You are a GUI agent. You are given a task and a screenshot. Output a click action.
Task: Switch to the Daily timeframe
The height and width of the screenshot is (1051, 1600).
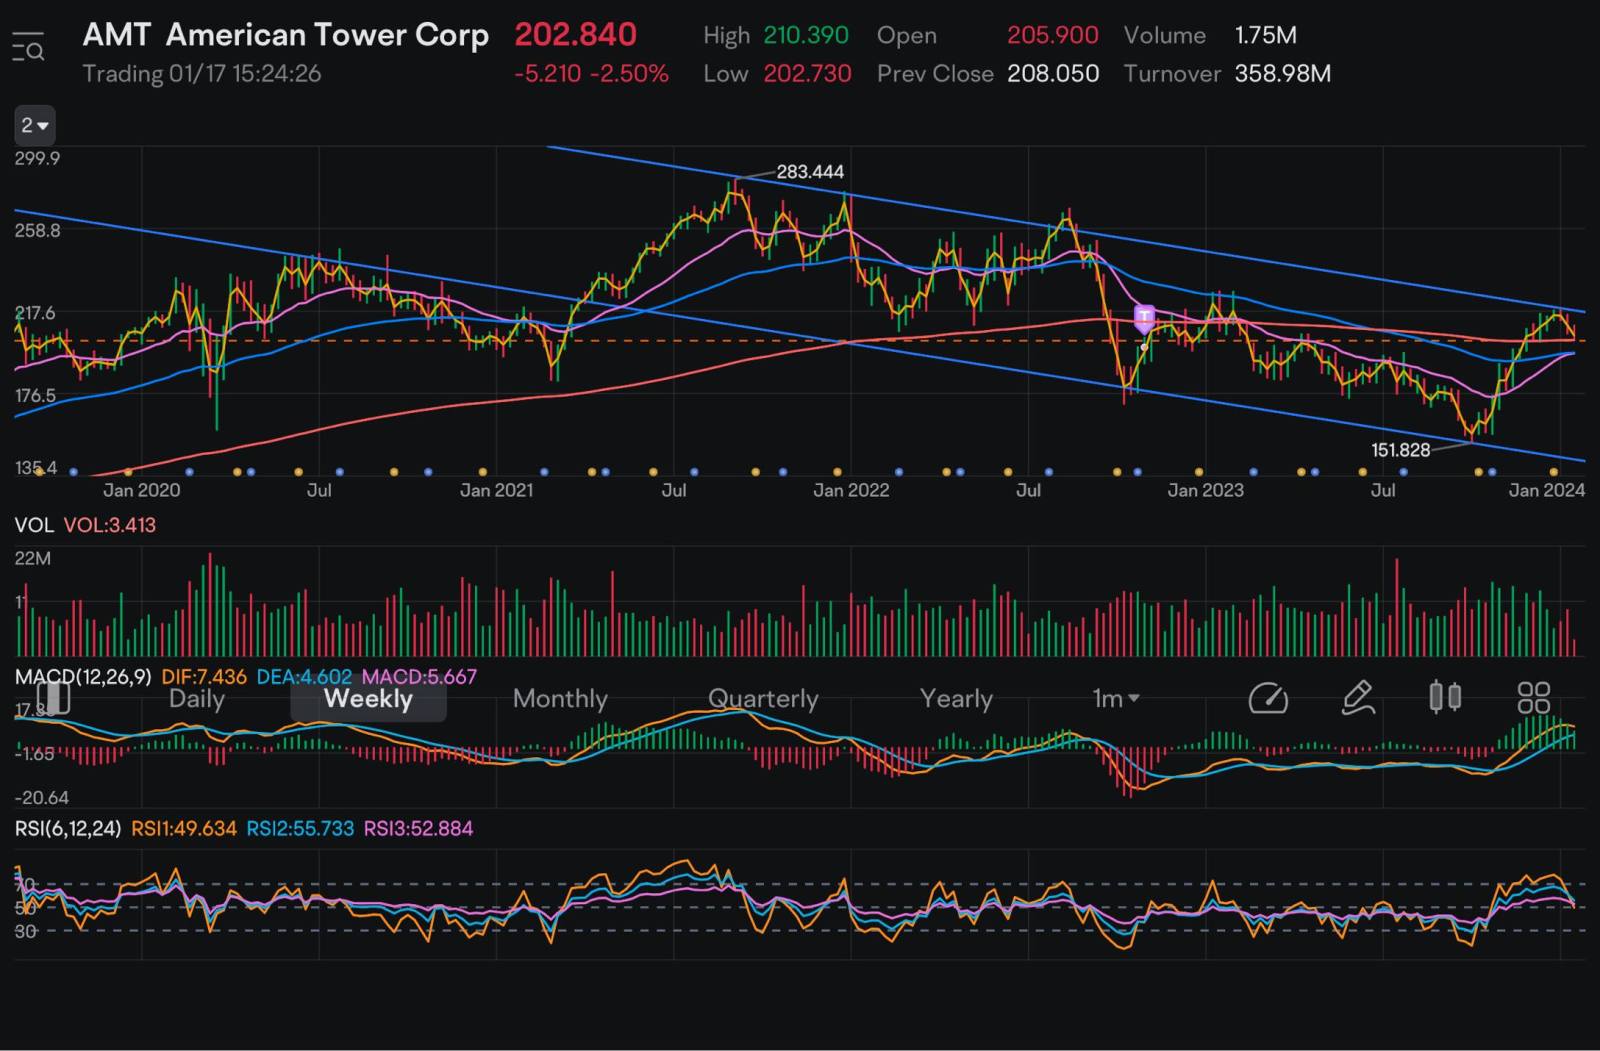(196, 698)
